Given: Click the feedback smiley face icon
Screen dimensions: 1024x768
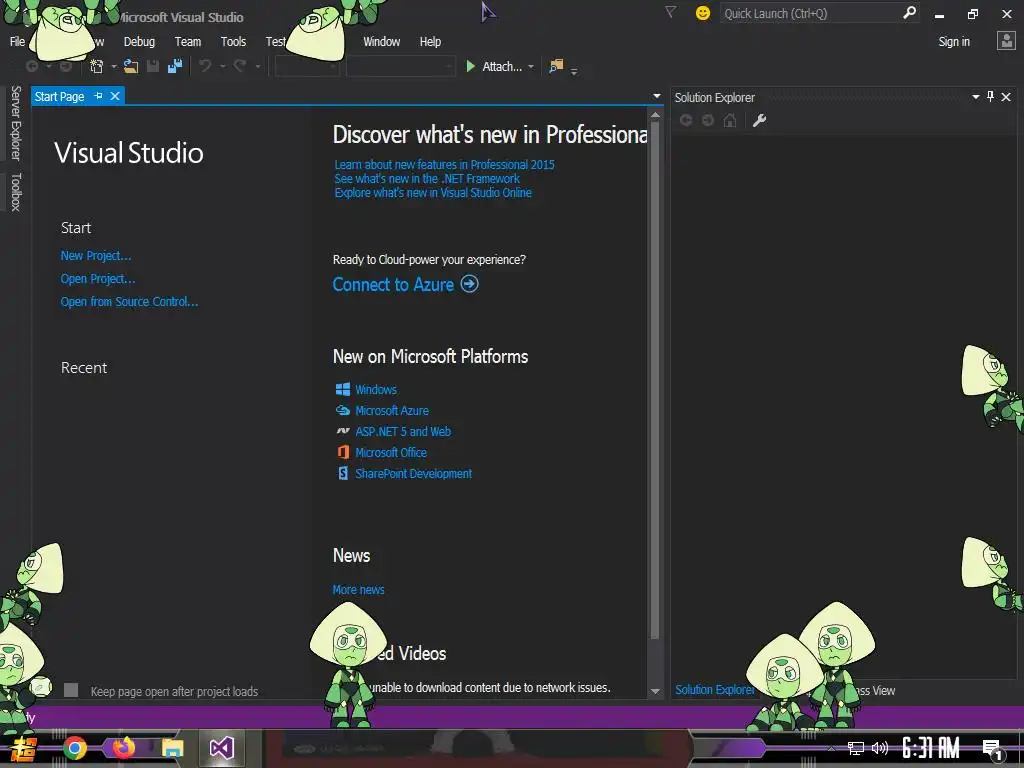Looking at the screenshot, I should point(703,13).
